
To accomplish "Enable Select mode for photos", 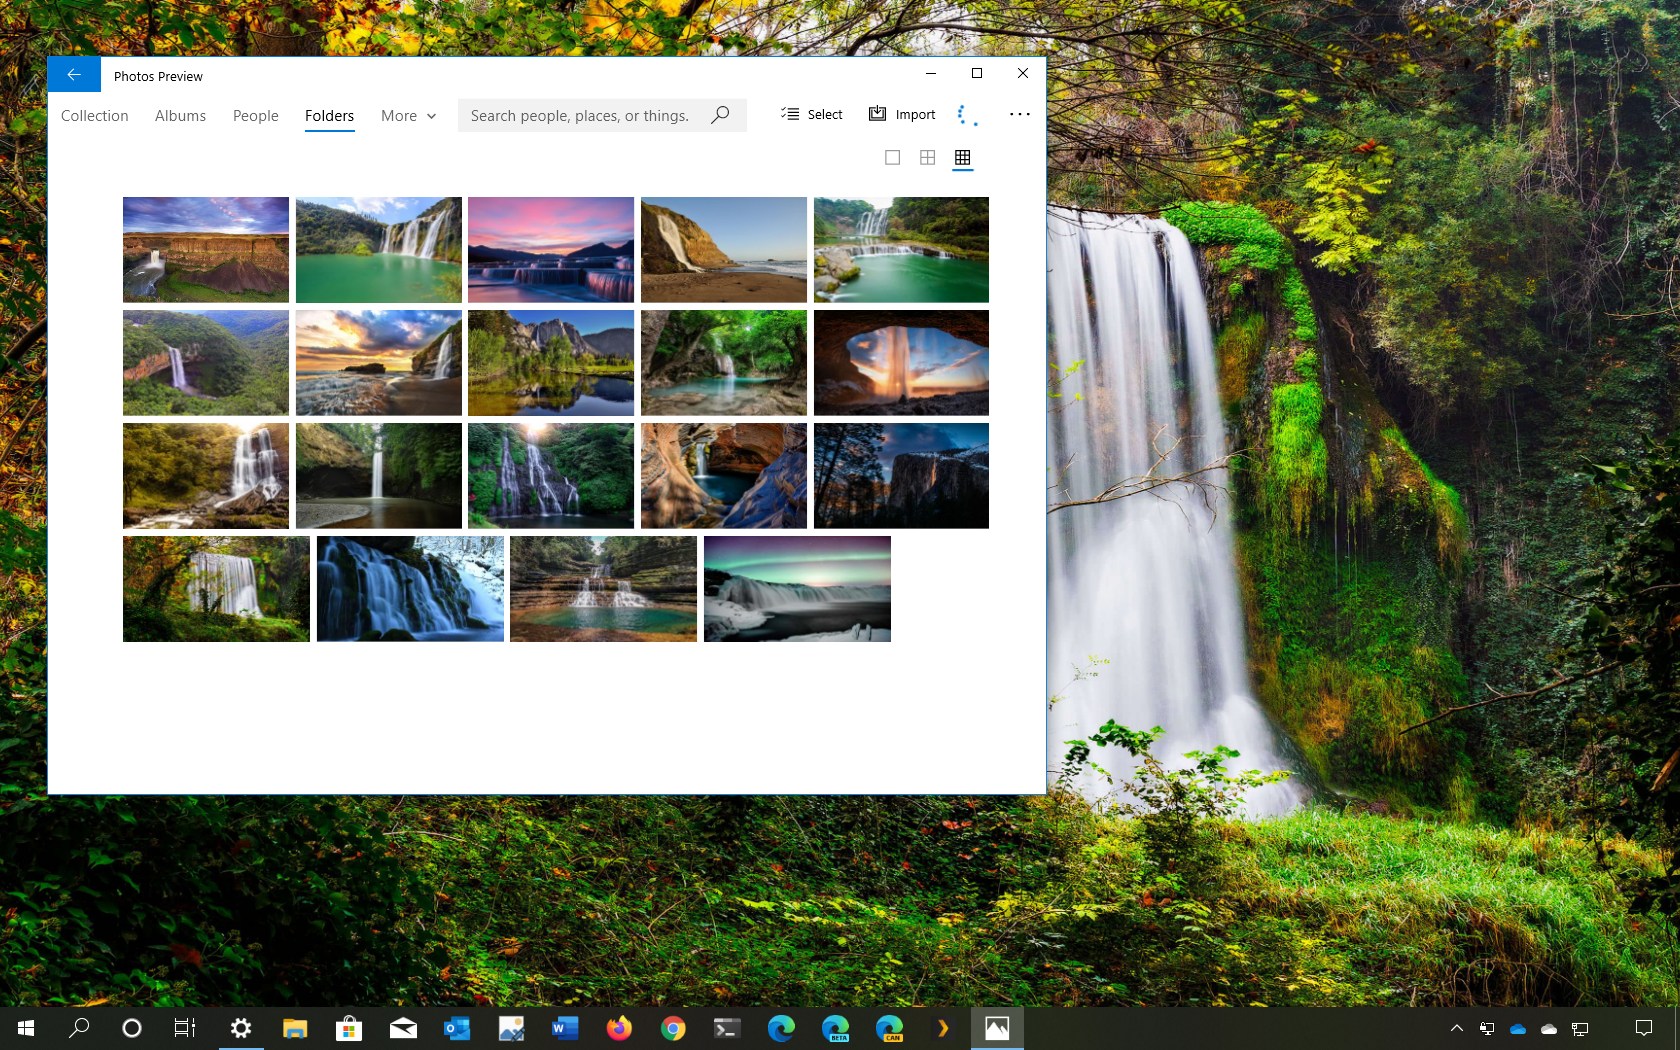I will [811, 114].
